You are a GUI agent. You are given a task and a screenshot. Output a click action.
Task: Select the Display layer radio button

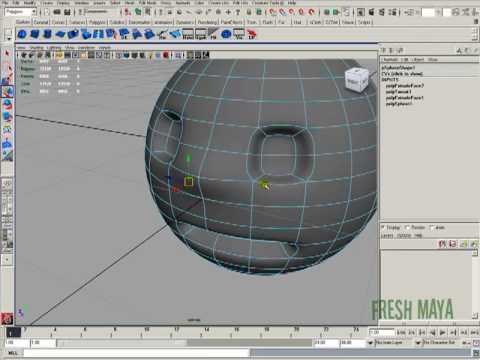click(x=383, y=227)
